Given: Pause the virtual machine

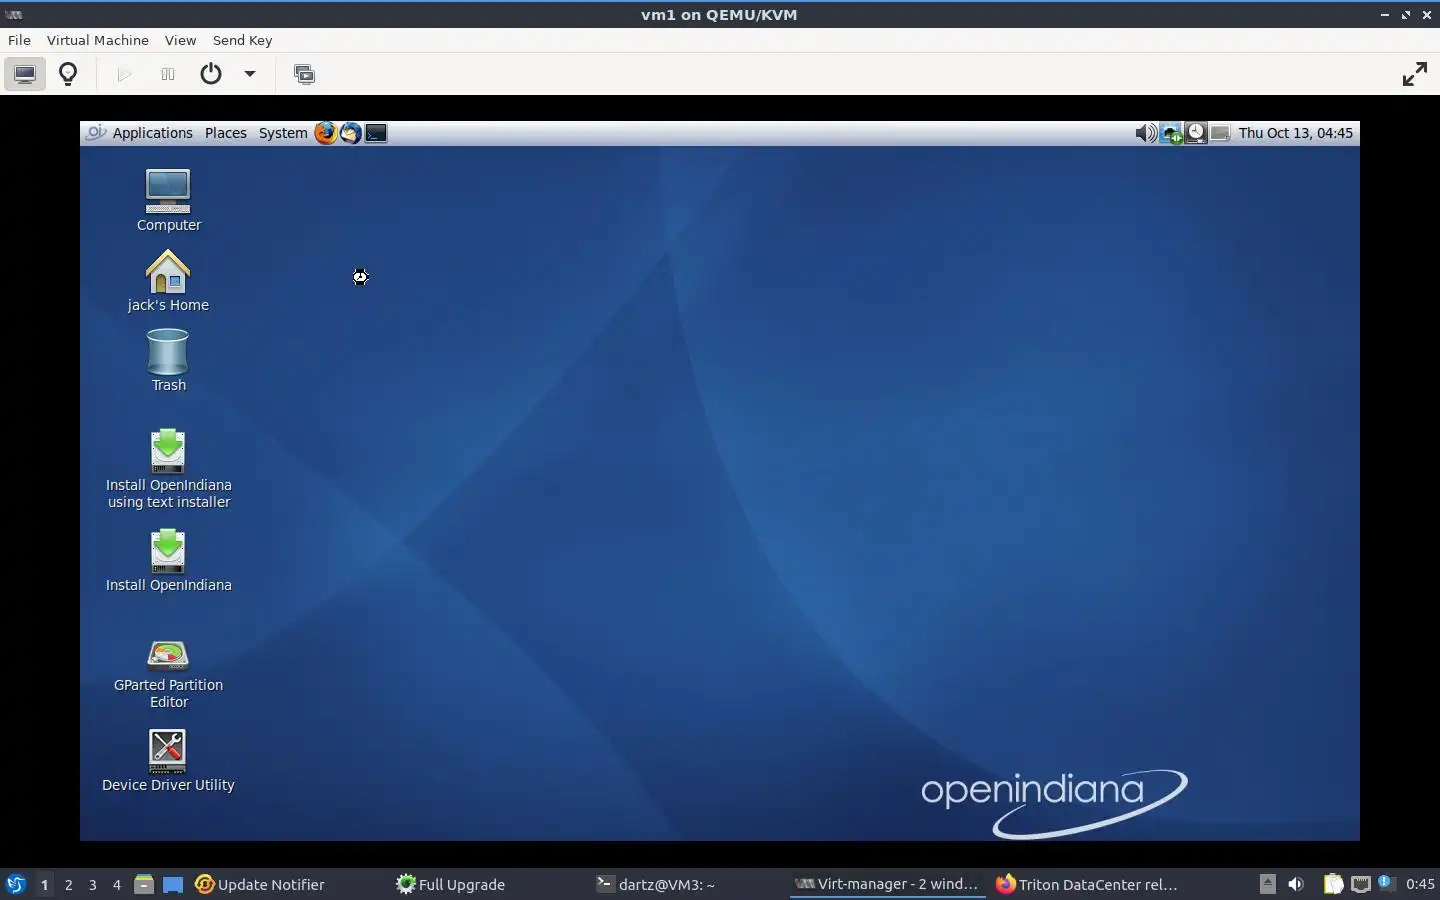Looking at the screenshot, I should tap(168, 74).
